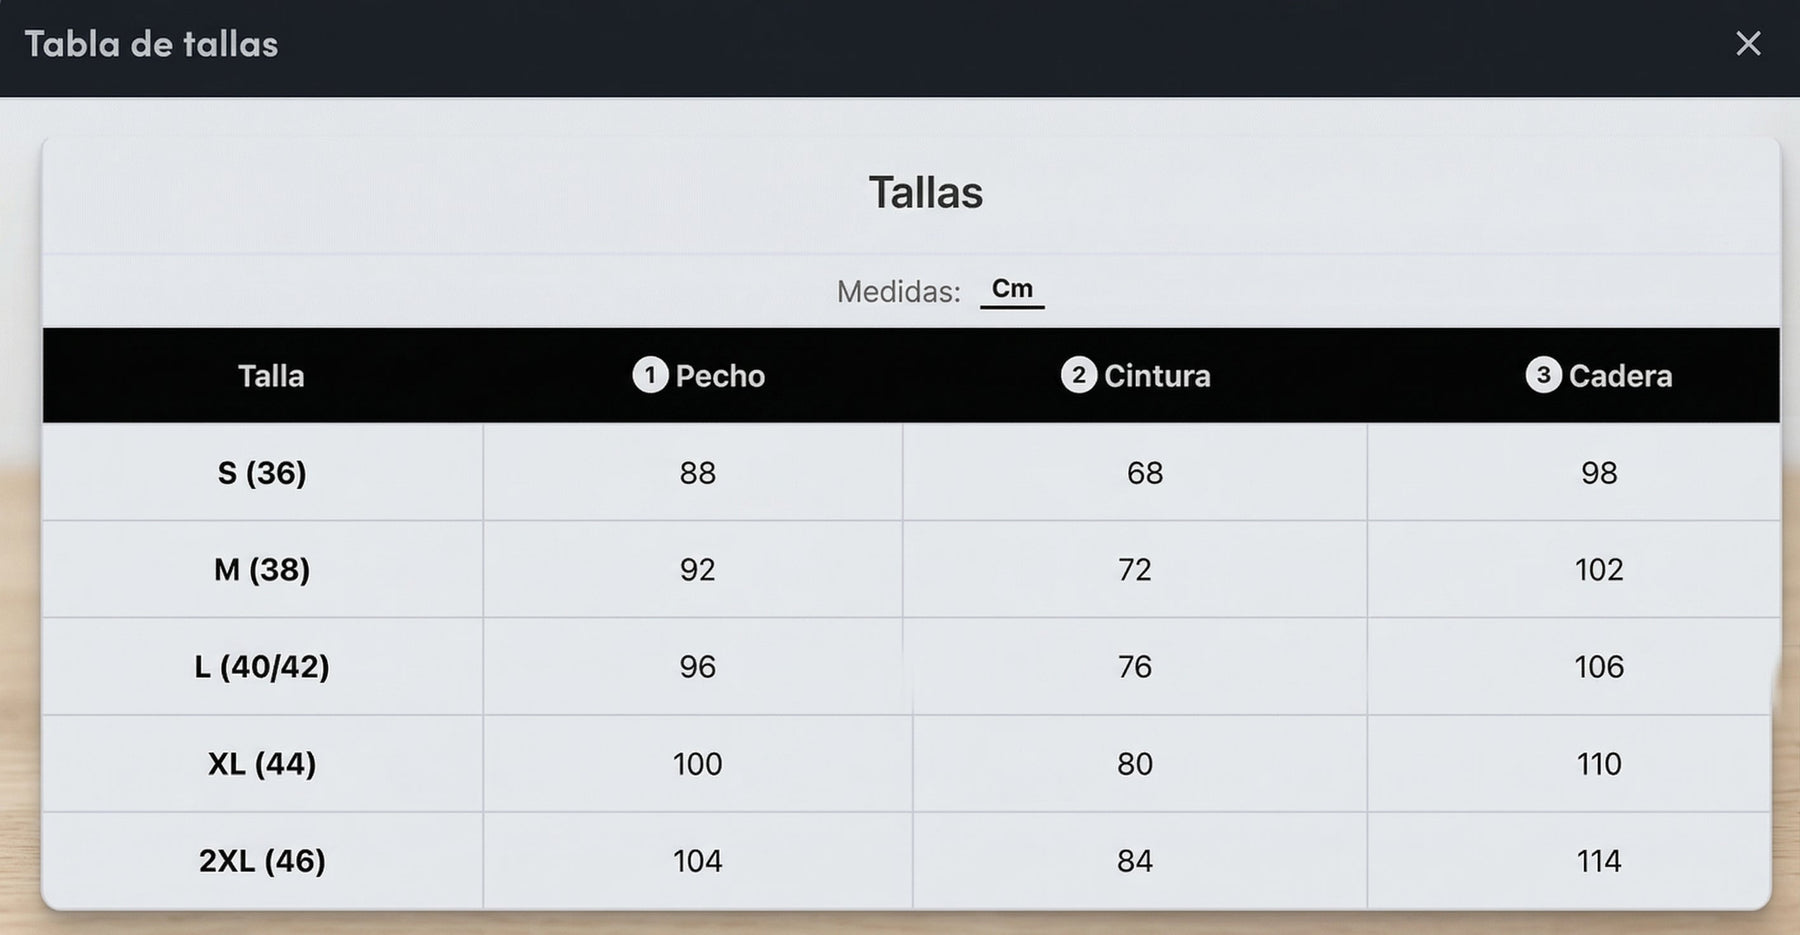Click Pecho value 88 for size S
The image size is (1800, 935).
coord(698,473)
